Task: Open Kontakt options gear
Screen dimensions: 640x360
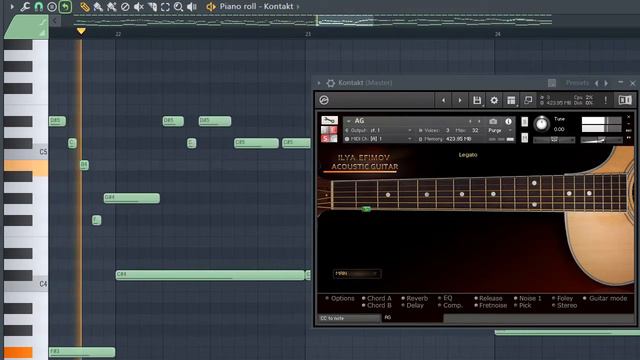Action: [494, 100]
